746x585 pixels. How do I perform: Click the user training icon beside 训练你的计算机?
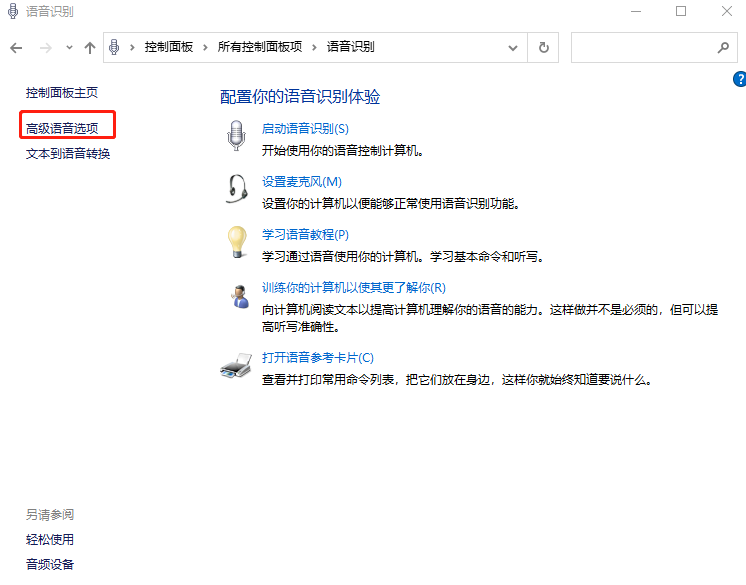tap(238, 296)
